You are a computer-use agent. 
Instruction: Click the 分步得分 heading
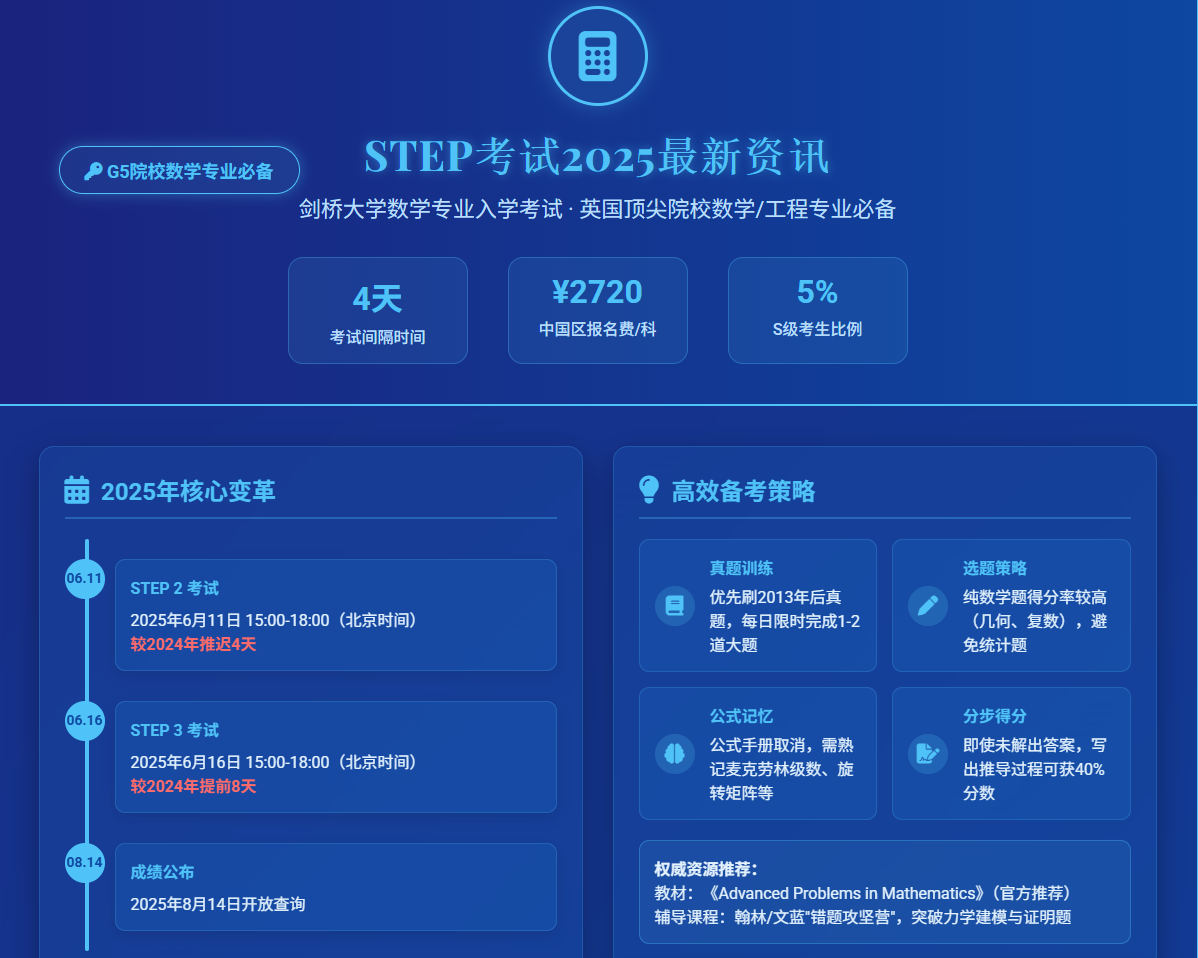coord(995,717)
